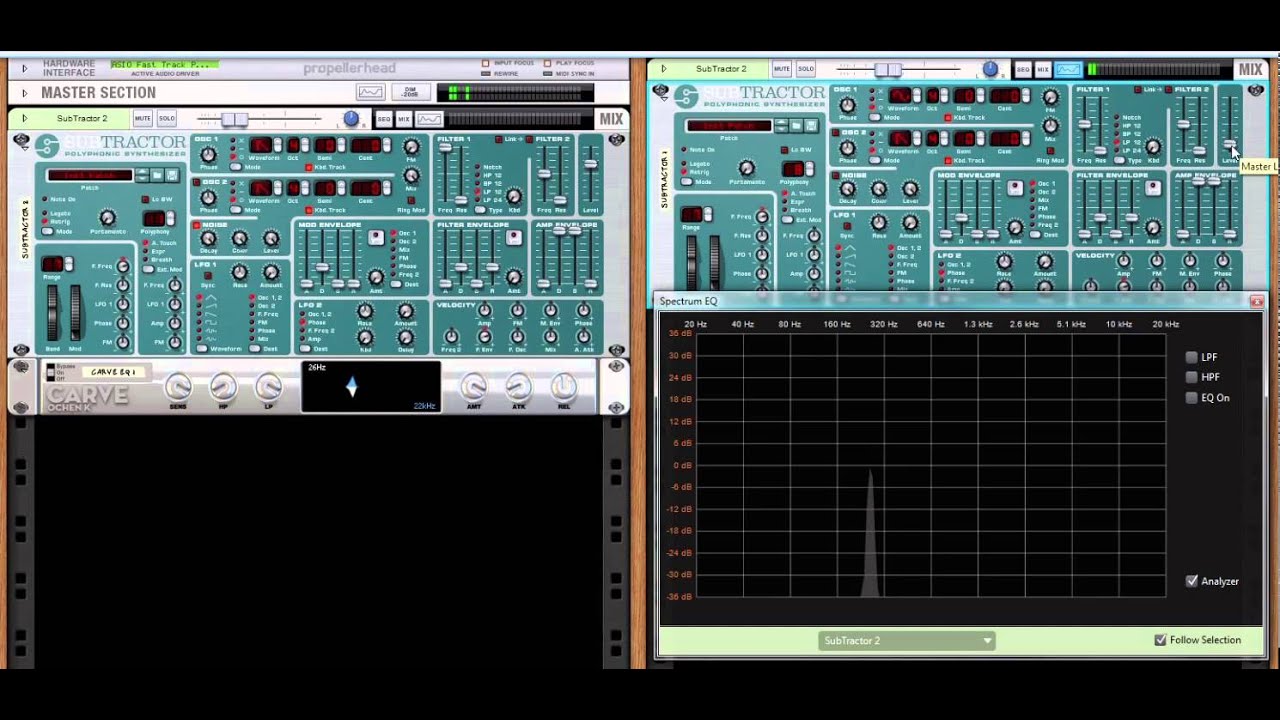Adjust left SubTractor channel pan knob
1280x720 pixels.
(351, 119)
